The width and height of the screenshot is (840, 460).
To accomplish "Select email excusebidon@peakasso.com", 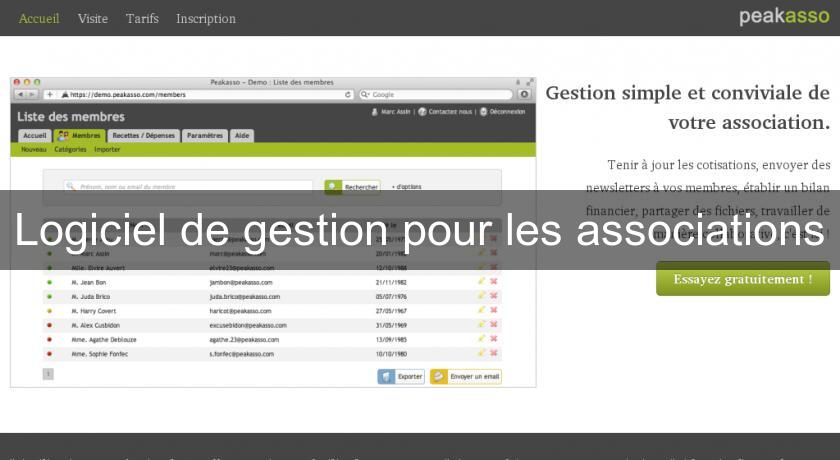I will coord(248,325).
